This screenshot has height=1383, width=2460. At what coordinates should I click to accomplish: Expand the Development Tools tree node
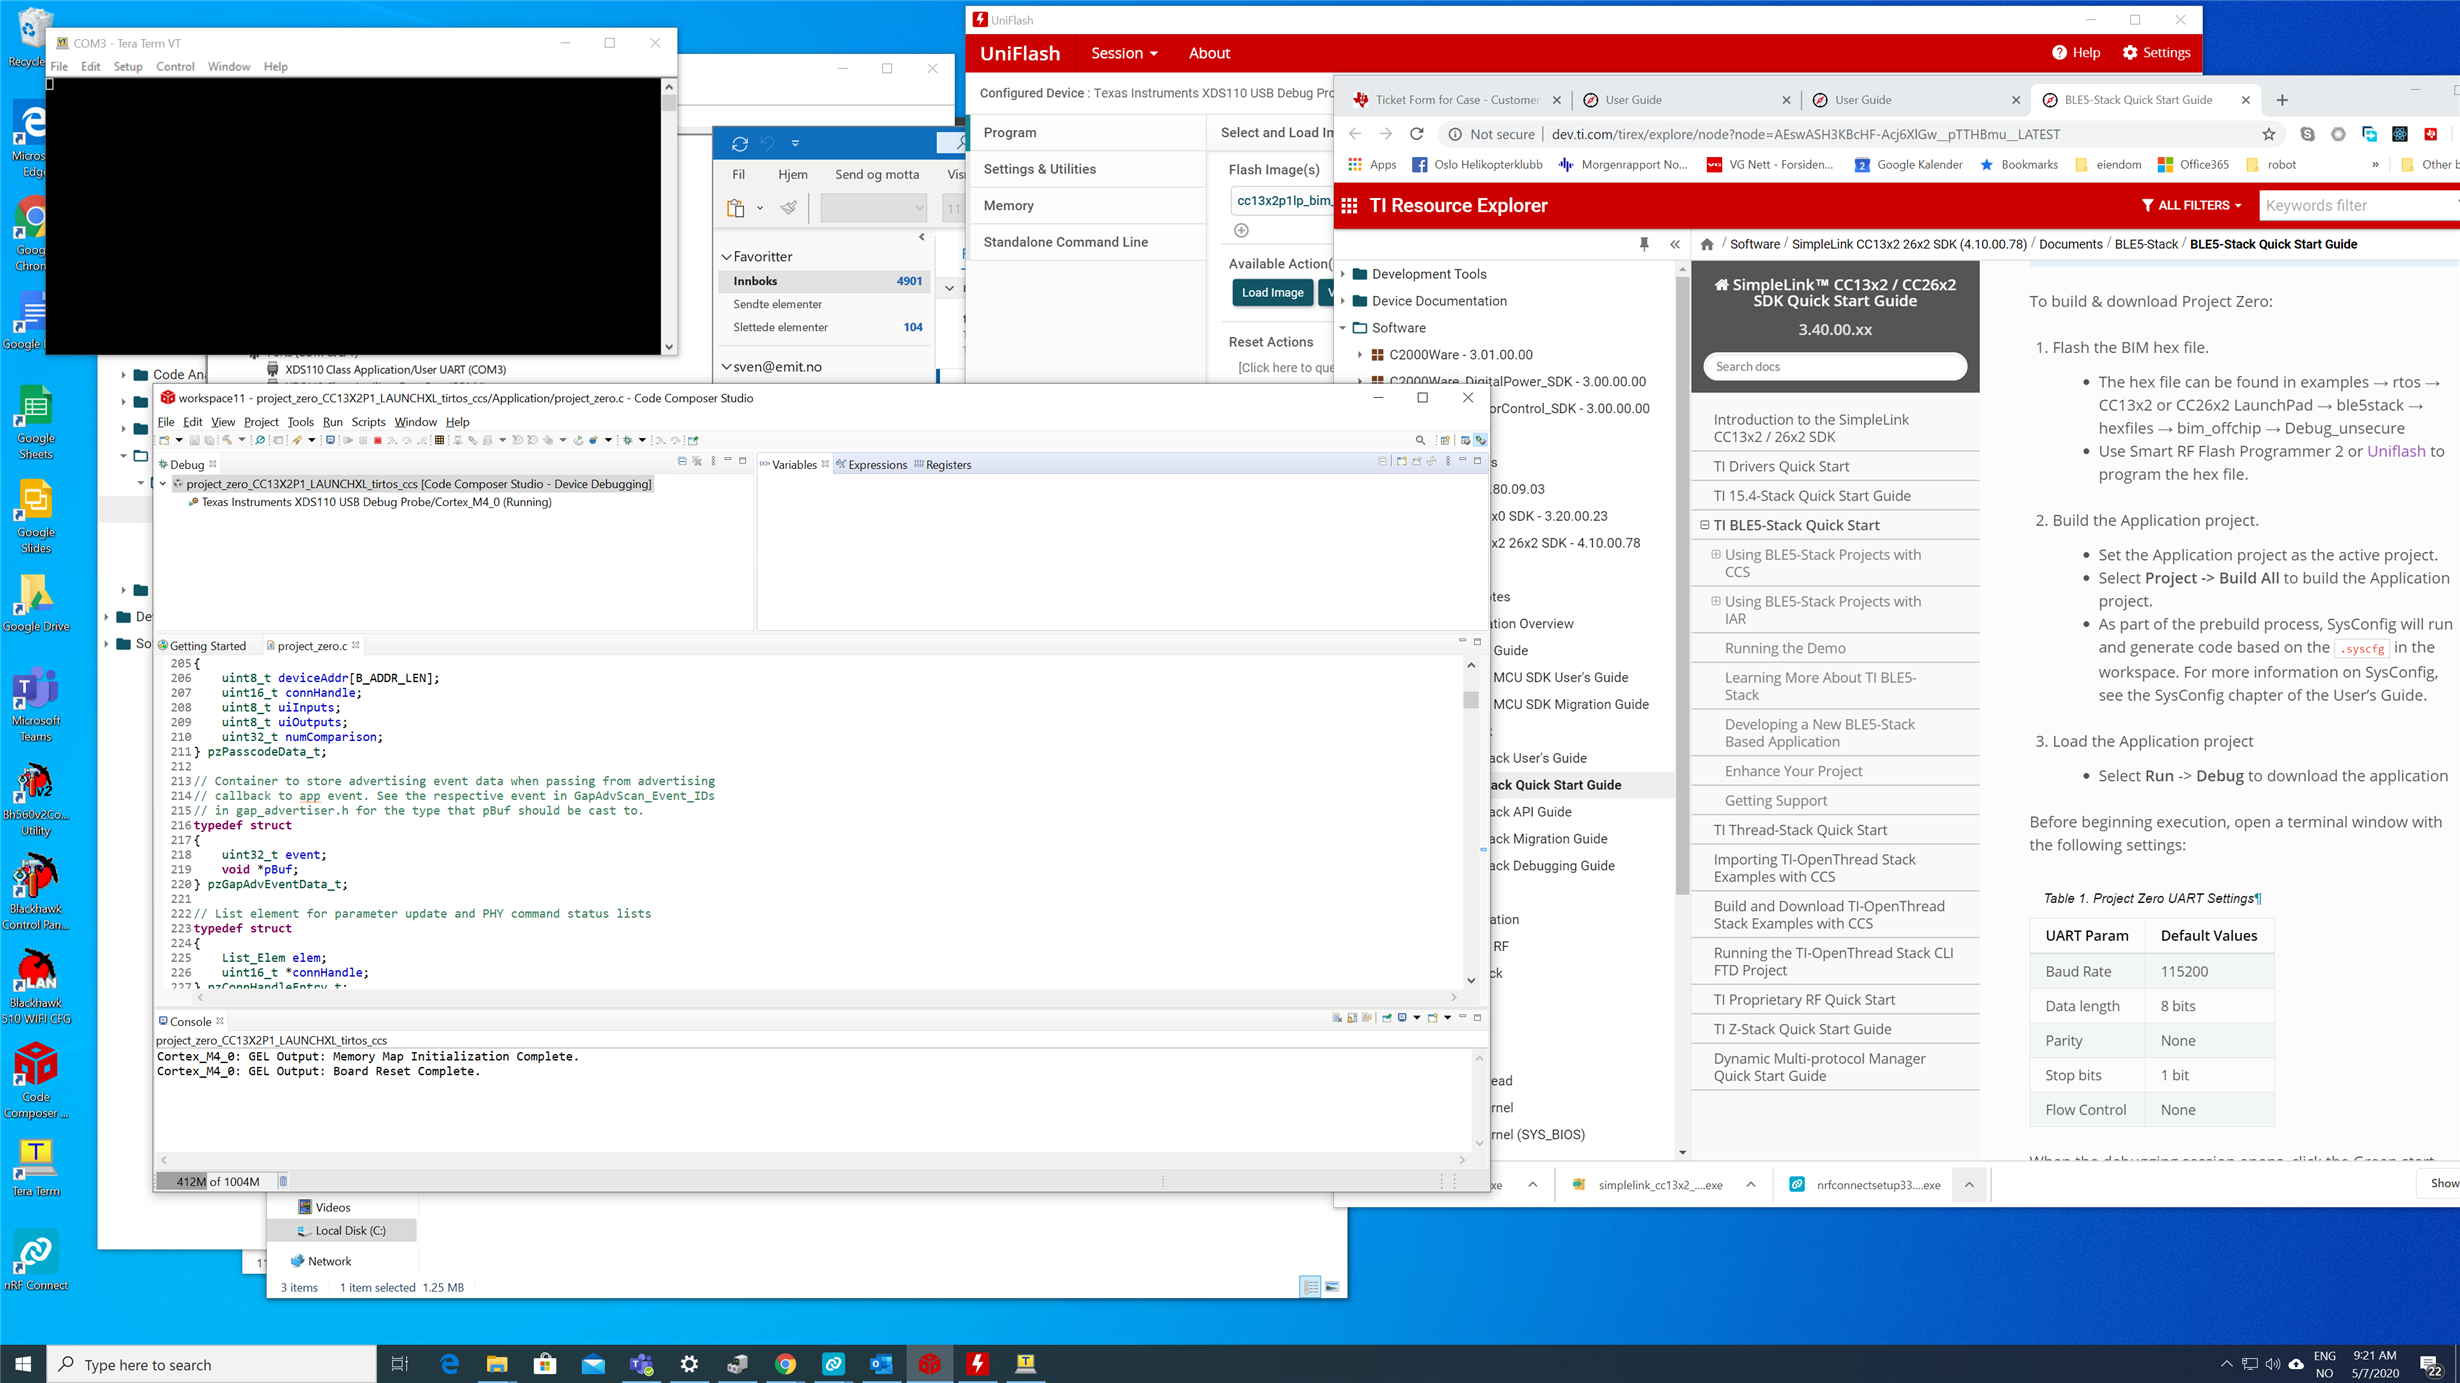click(1343, 274)
